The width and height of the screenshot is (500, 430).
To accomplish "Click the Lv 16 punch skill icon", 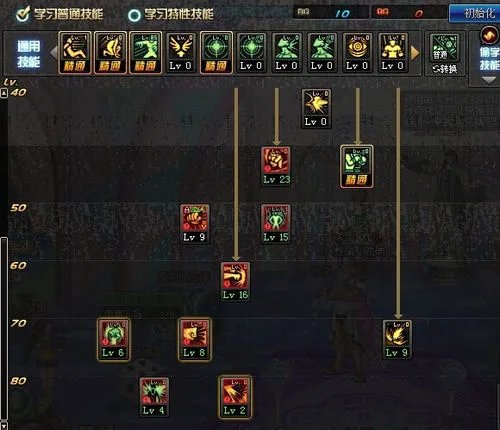I will pos(235,281).
